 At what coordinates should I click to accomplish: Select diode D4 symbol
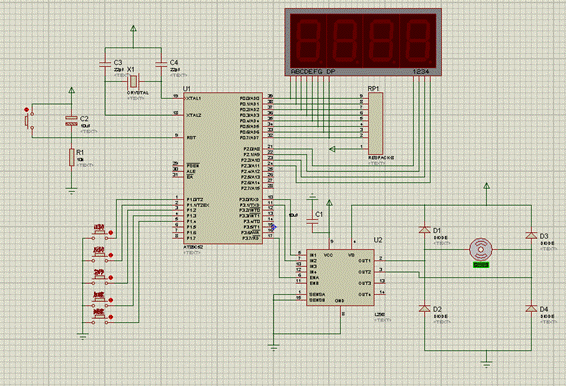(x=531, y=308)
